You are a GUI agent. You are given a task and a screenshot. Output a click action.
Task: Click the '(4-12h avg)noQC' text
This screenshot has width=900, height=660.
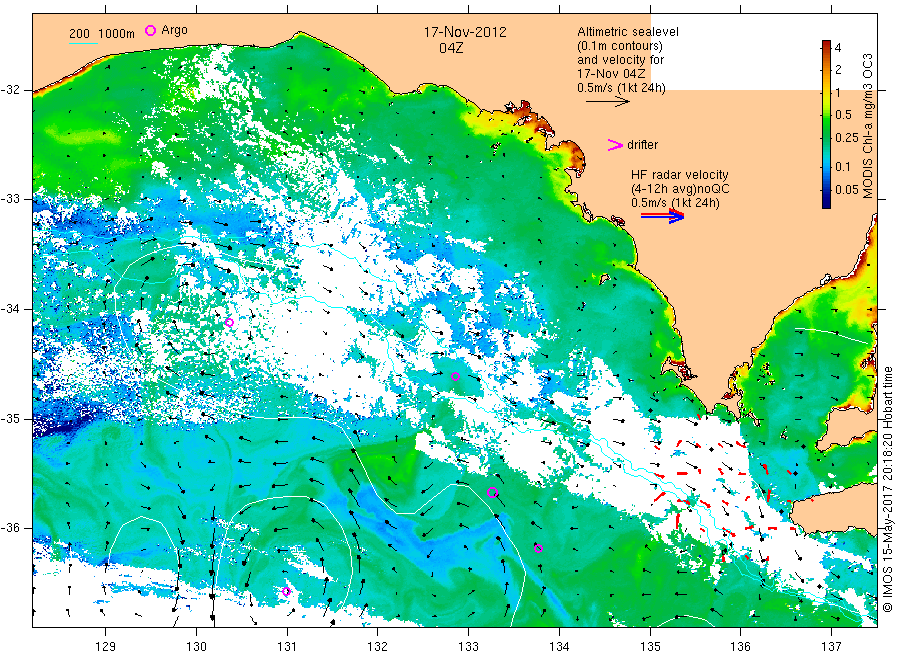[680, 188]
